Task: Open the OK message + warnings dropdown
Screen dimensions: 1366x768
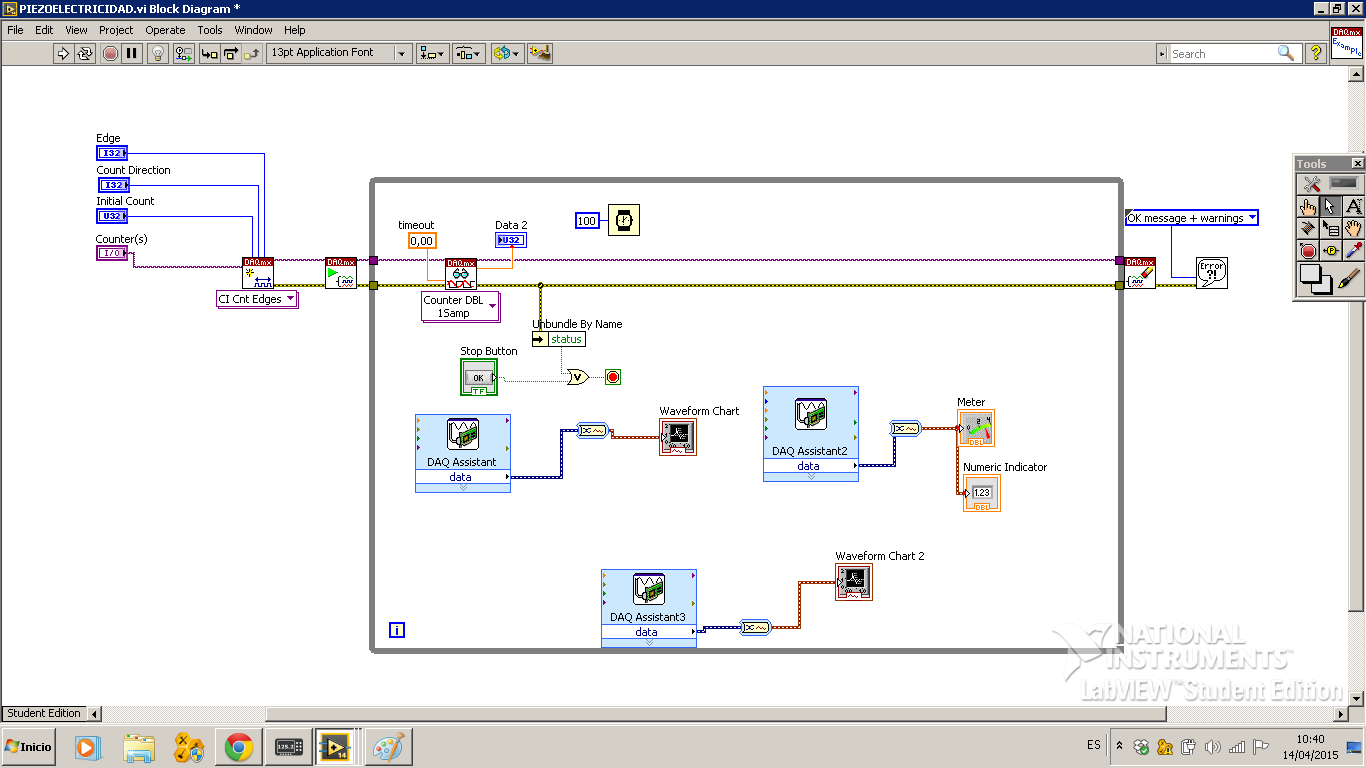Action: pos(1191,218)
